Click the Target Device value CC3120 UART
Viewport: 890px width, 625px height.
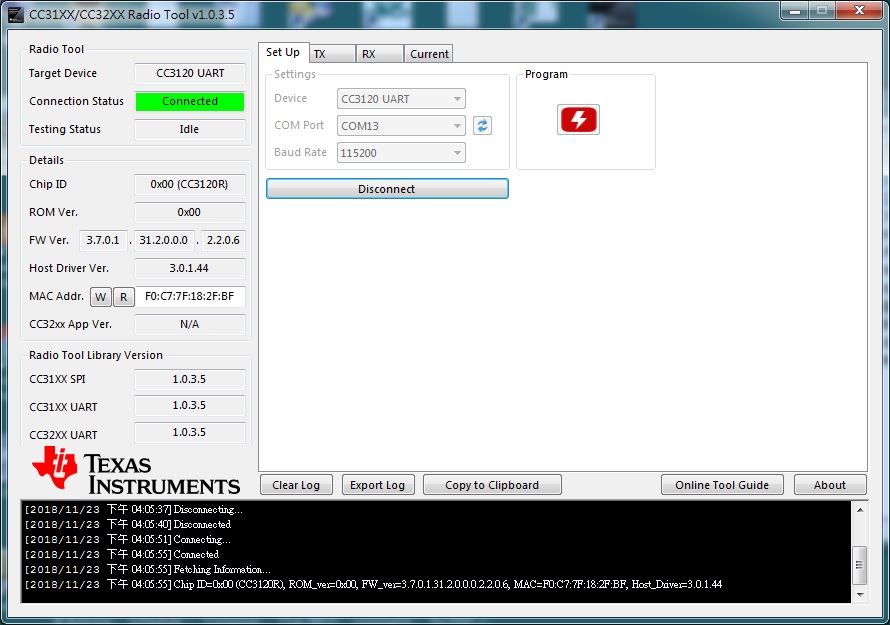pyautogui.click(x=190, y=73)
